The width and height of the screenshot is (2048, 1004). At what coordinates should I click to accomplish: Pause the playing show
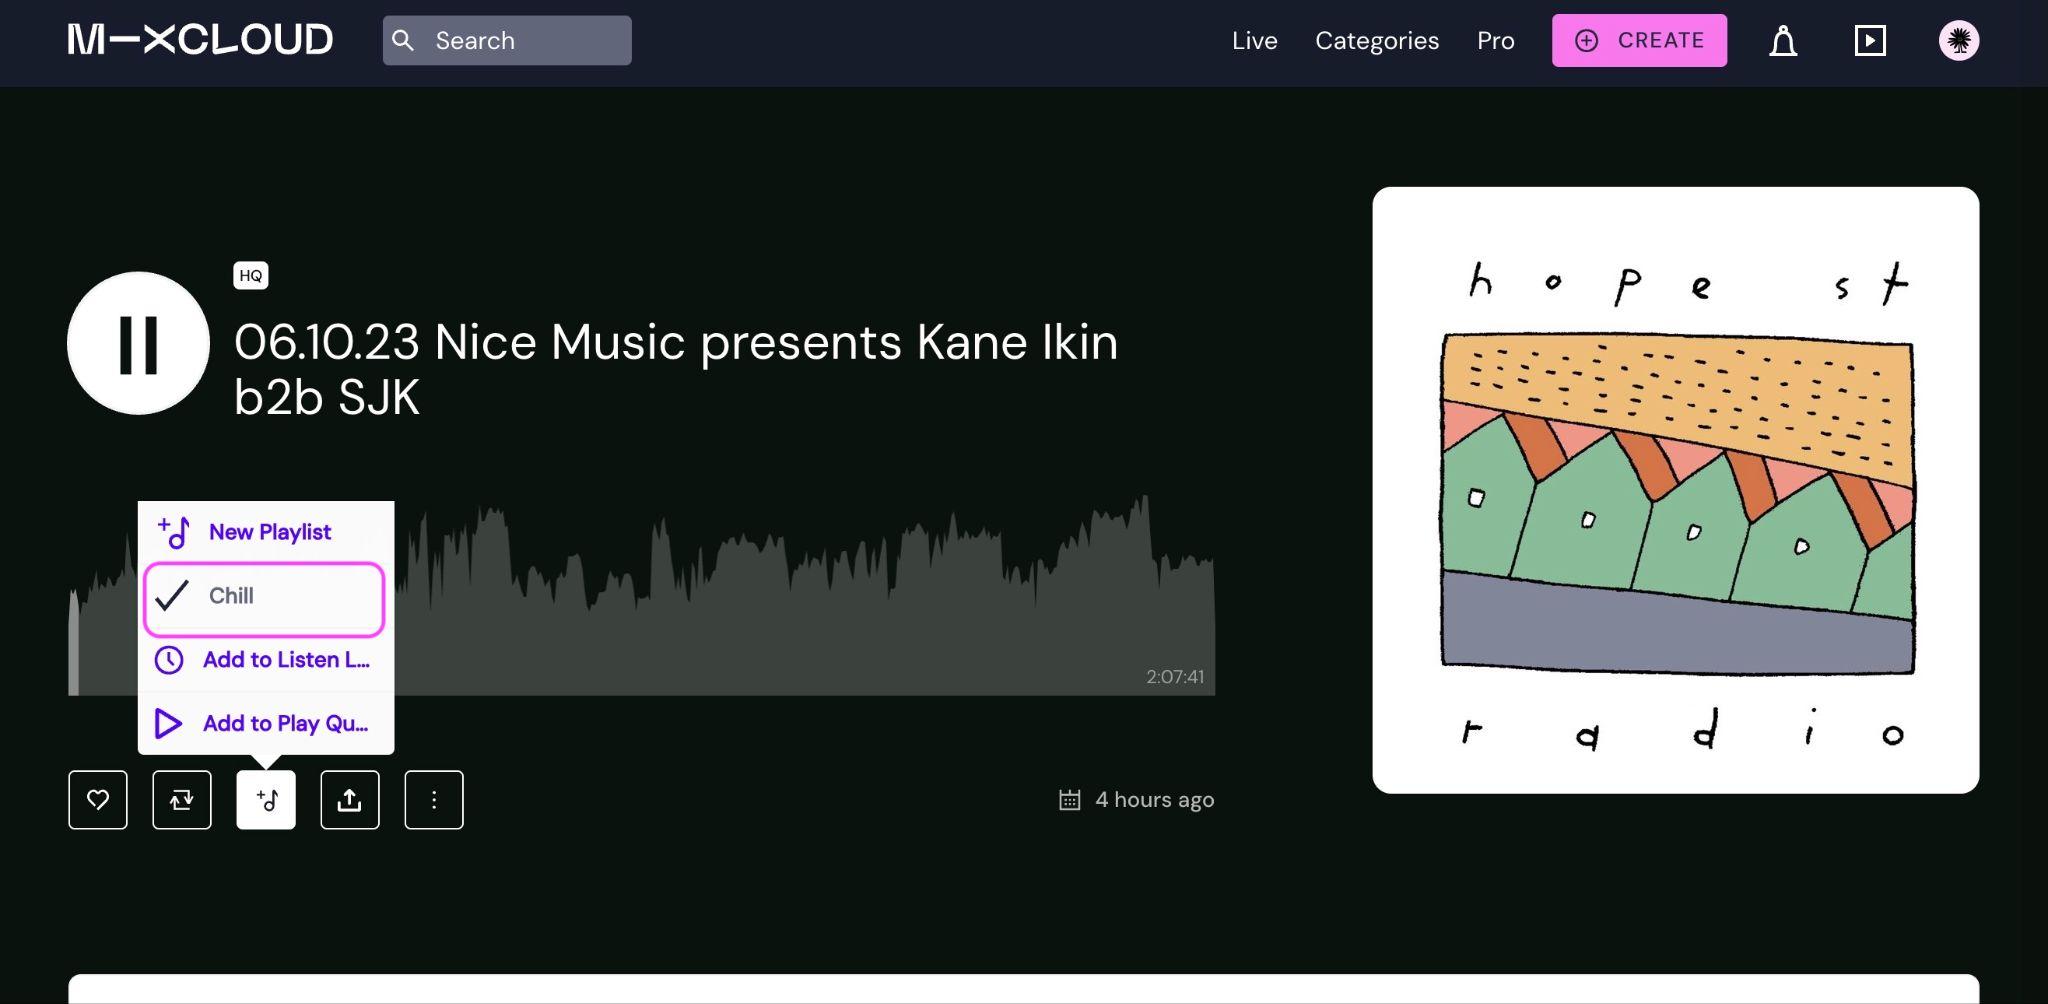(x=138, y=343)
